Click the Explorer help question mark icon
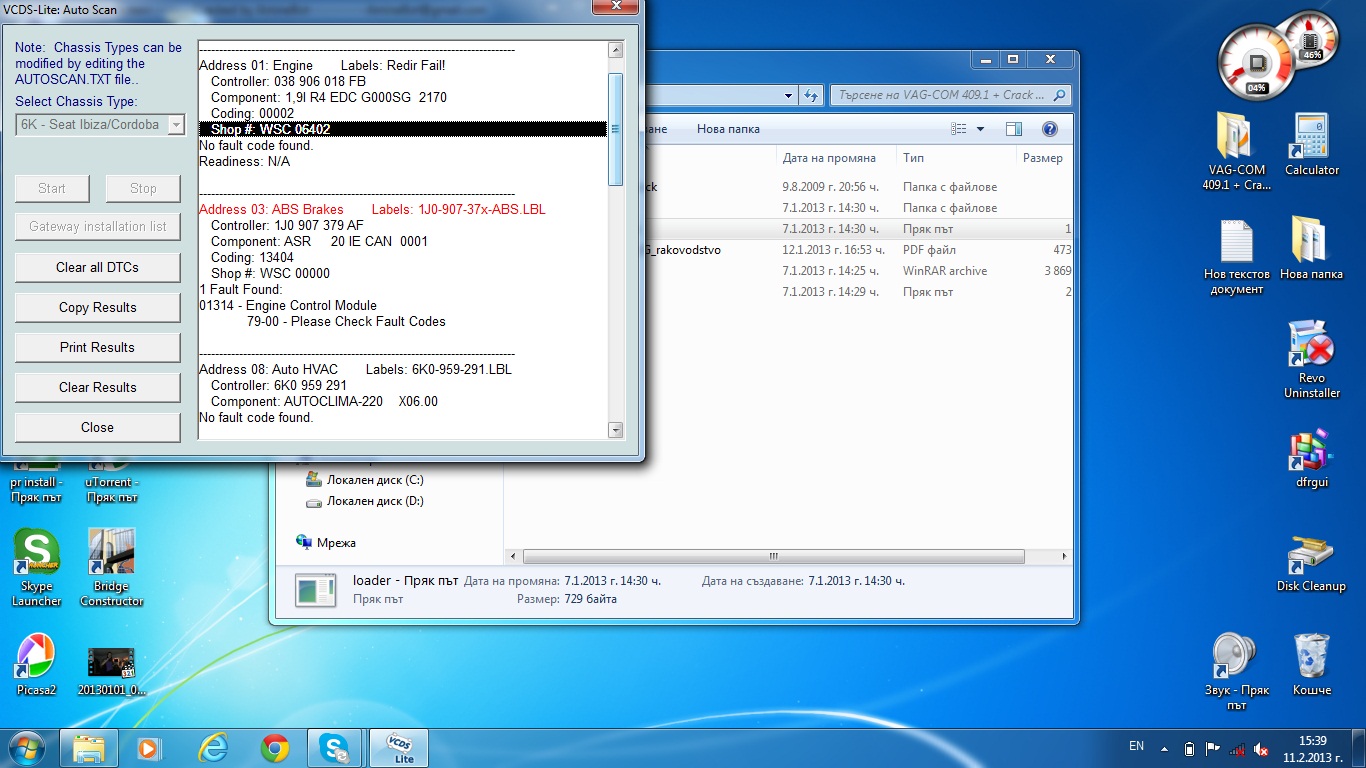The width and height of the screenshot is (1366, 768). coord(1050,129)
